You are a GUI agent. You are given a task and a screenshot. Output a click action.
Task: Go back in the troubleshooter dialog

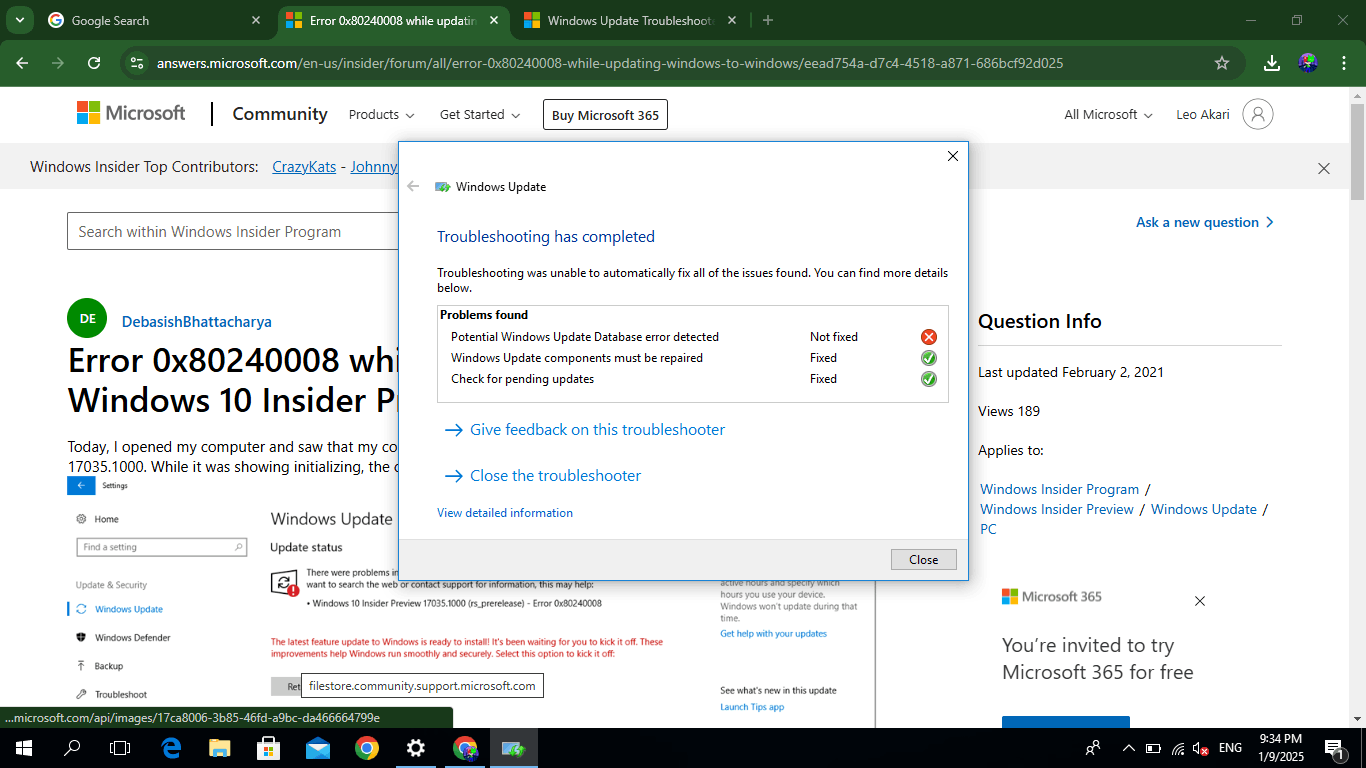pos(413,186)
